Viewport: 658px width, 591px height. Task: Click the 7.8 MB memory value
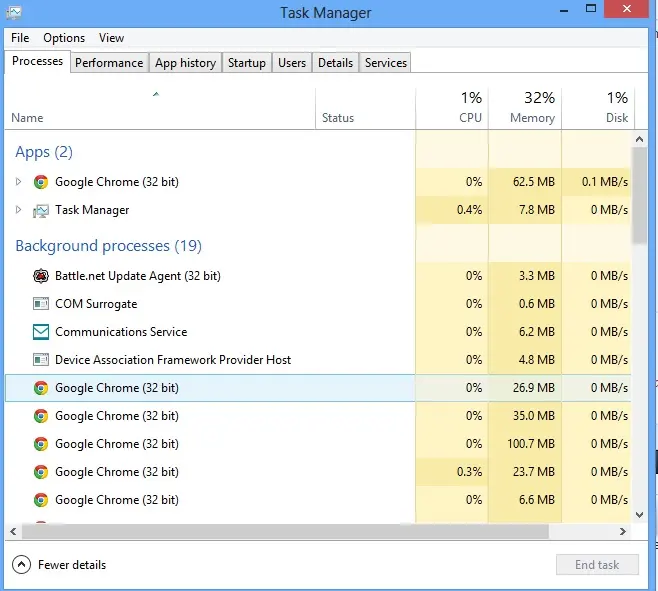coord(537,209)
